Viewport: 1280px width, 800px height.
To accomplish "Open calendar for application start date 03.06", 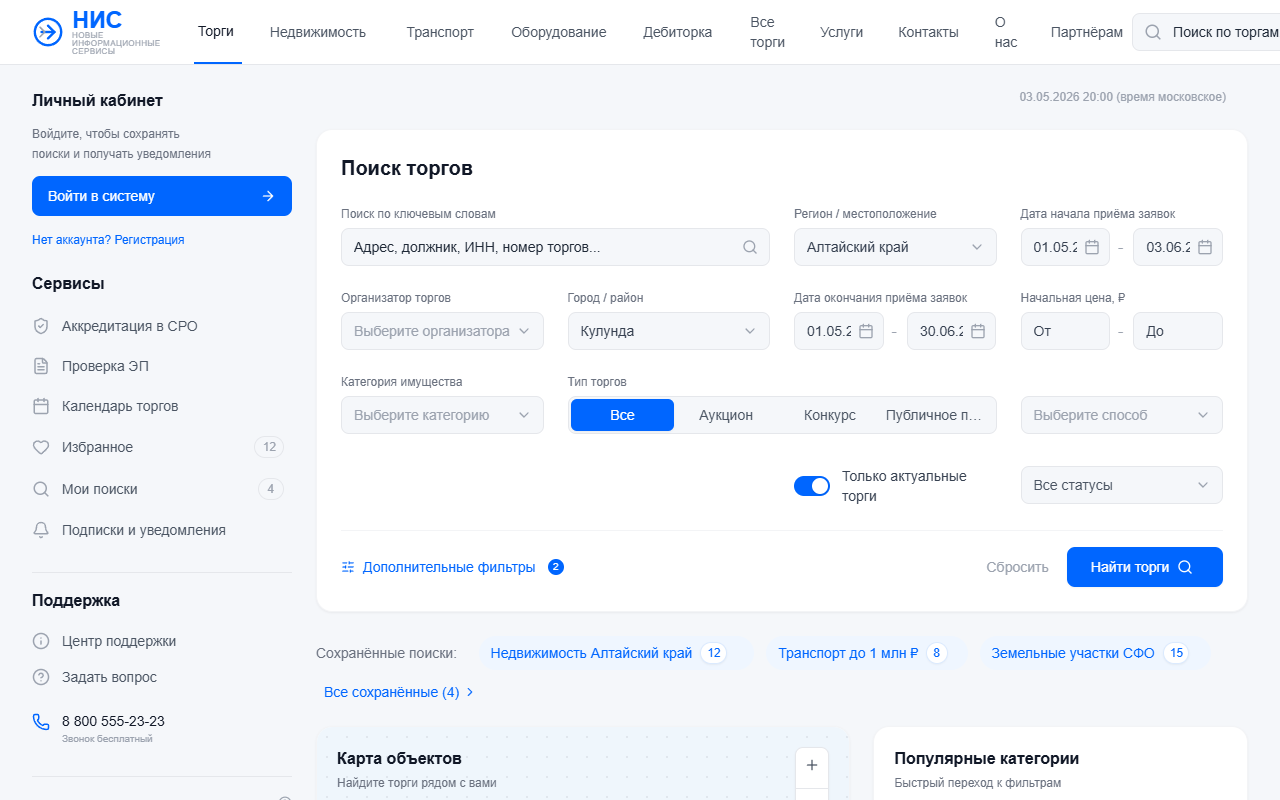I will coord(1205,247).
